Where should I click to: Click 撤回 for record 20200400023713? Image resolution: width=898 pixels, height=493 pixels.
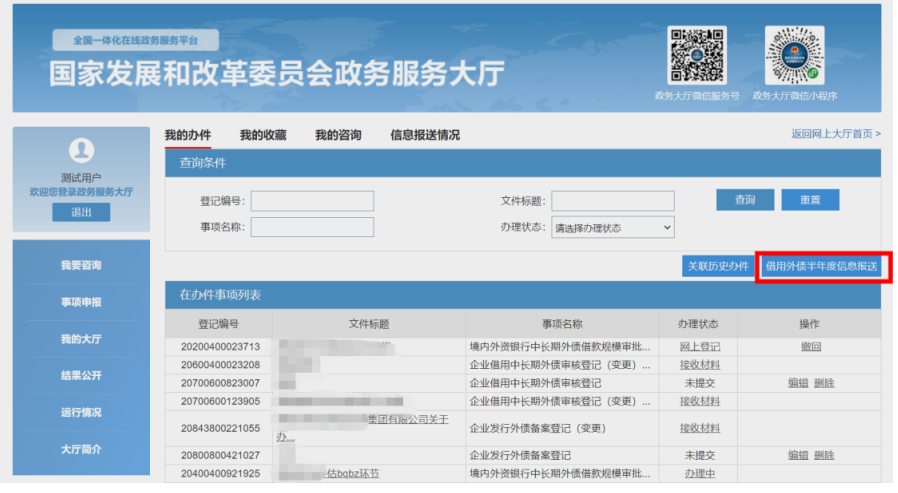tap(810, 346)
